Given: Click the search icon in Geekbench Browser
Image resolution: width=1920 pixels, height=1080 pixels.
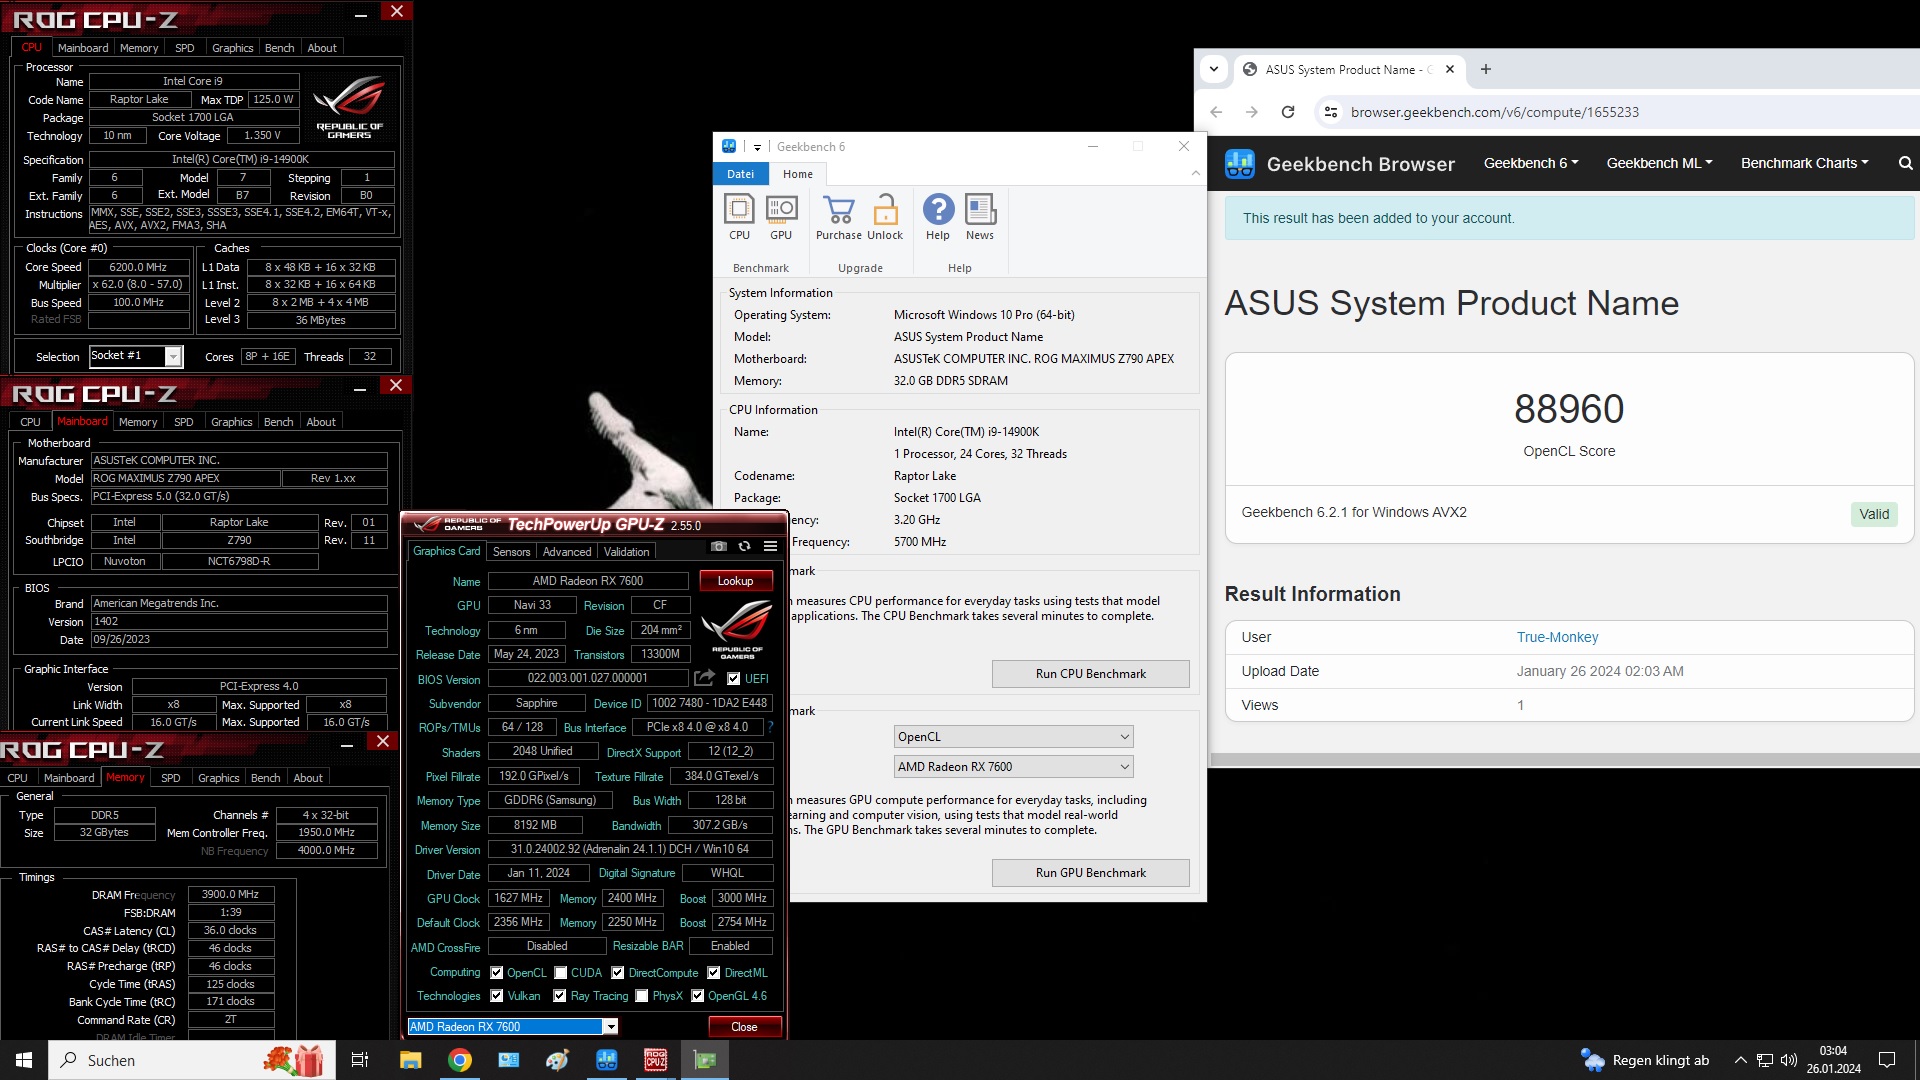Looking at the screenshot, I should coord(1905,163).
